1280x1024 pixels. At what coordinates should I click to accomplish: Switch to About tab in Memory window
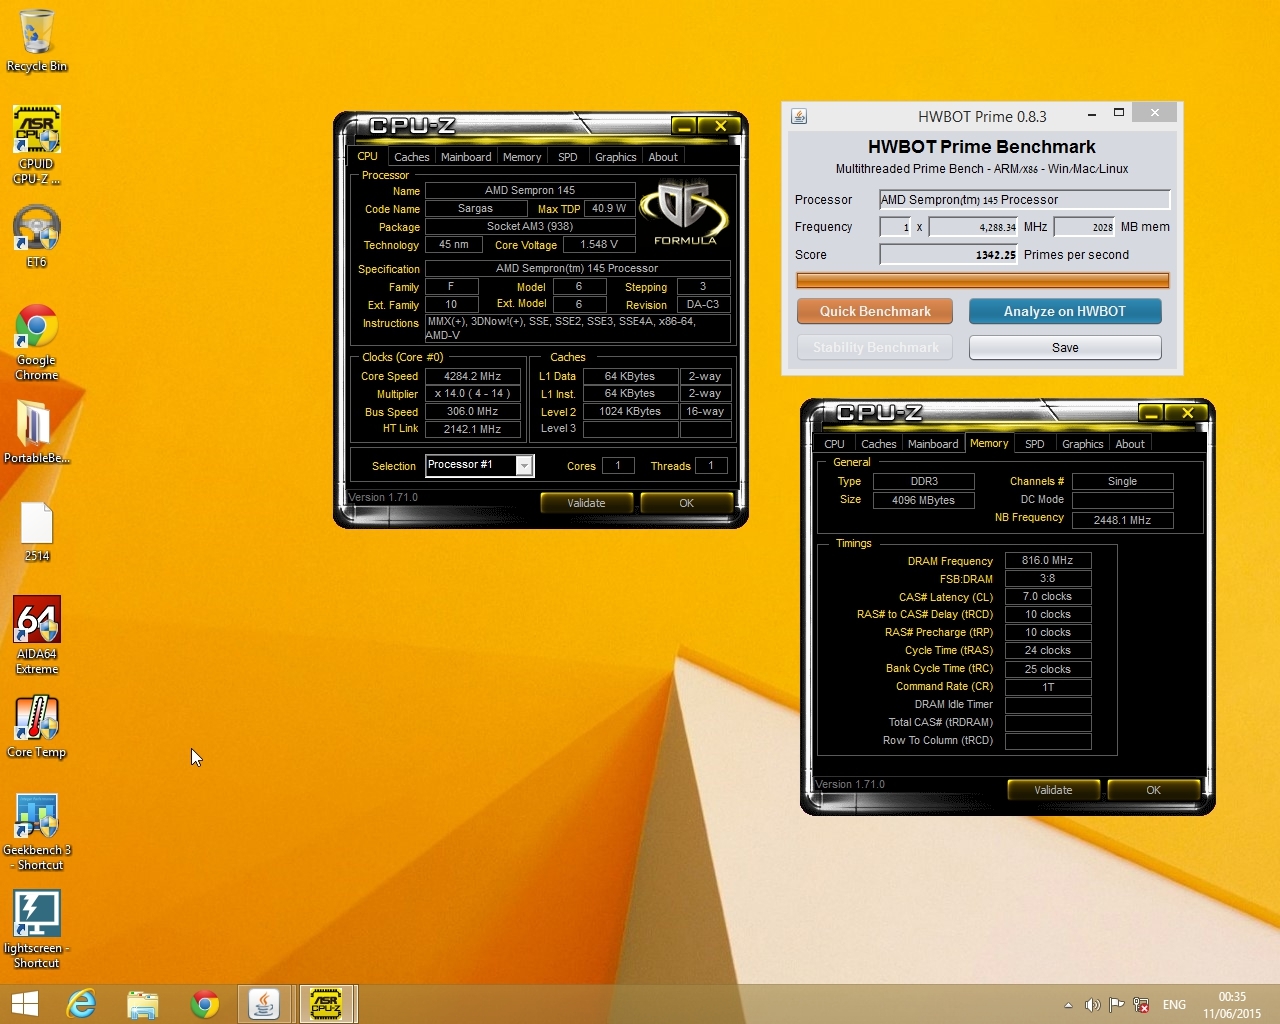pyautogui.click(x=1130, y=444)
